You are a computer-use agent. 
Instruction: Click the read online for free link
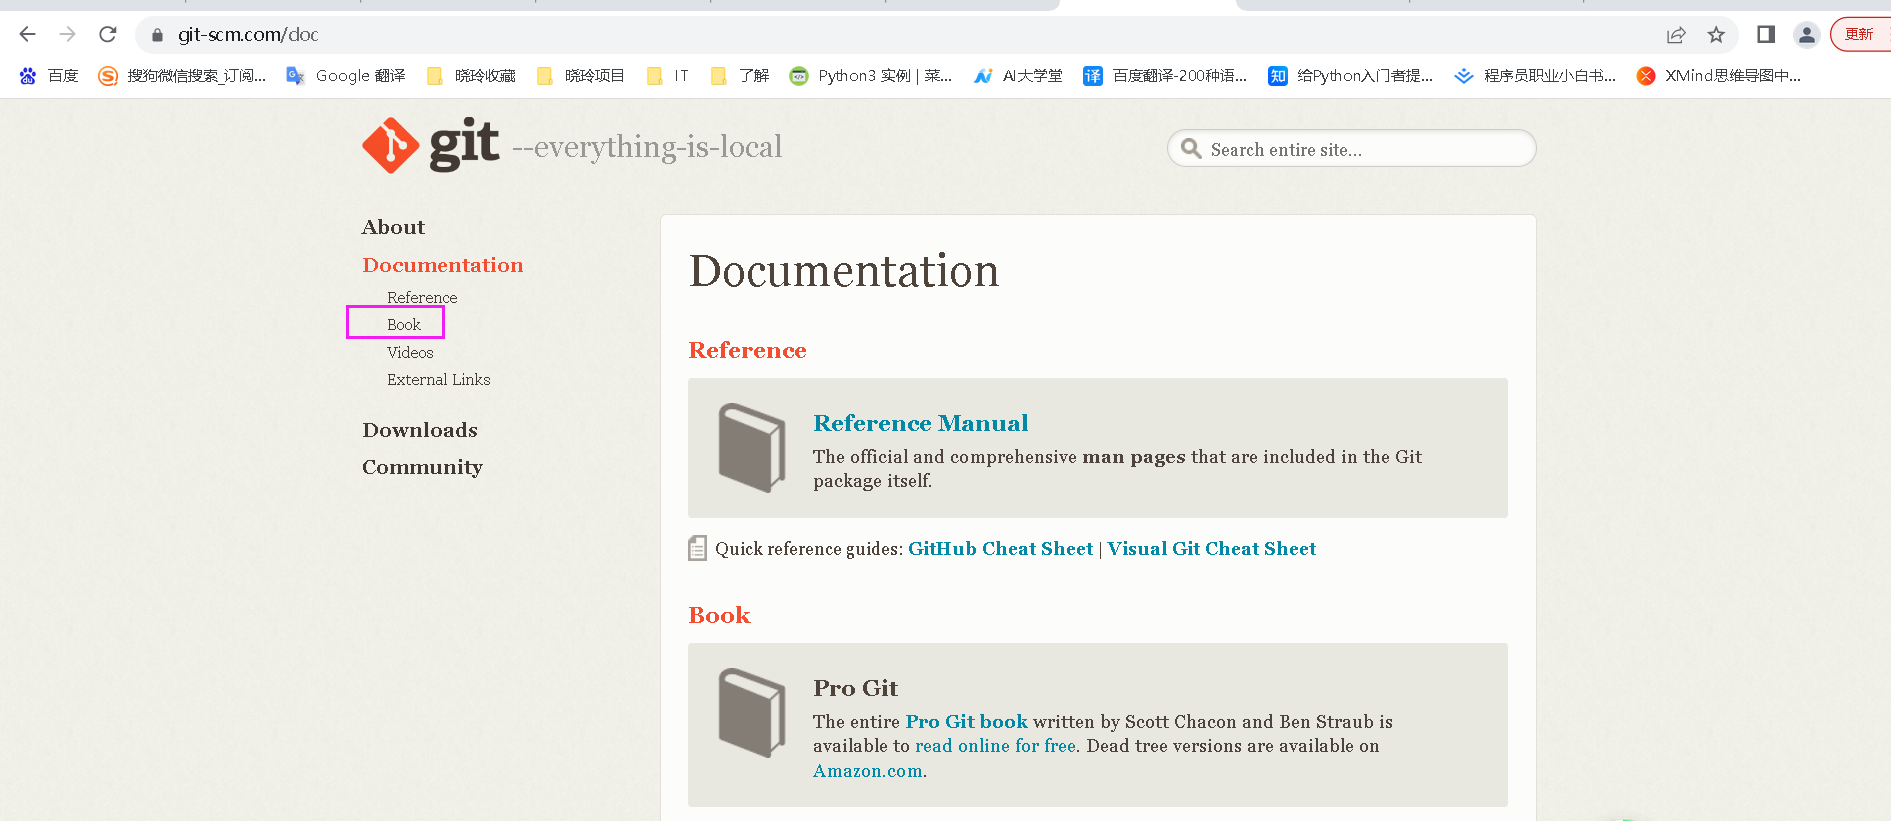pyautogui.click(x=996, y=746)
